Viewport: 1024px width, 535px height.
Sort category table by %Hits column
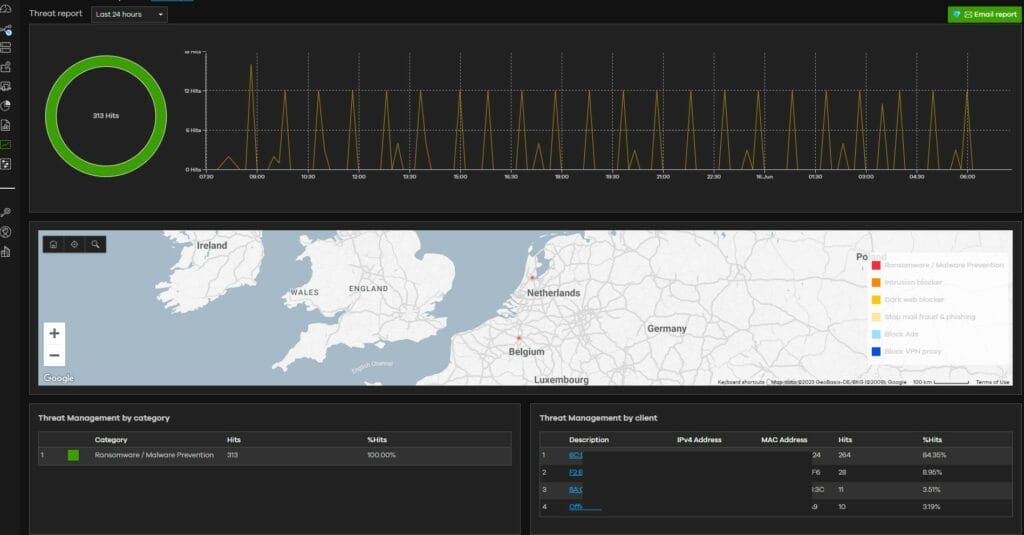(379, 439)
